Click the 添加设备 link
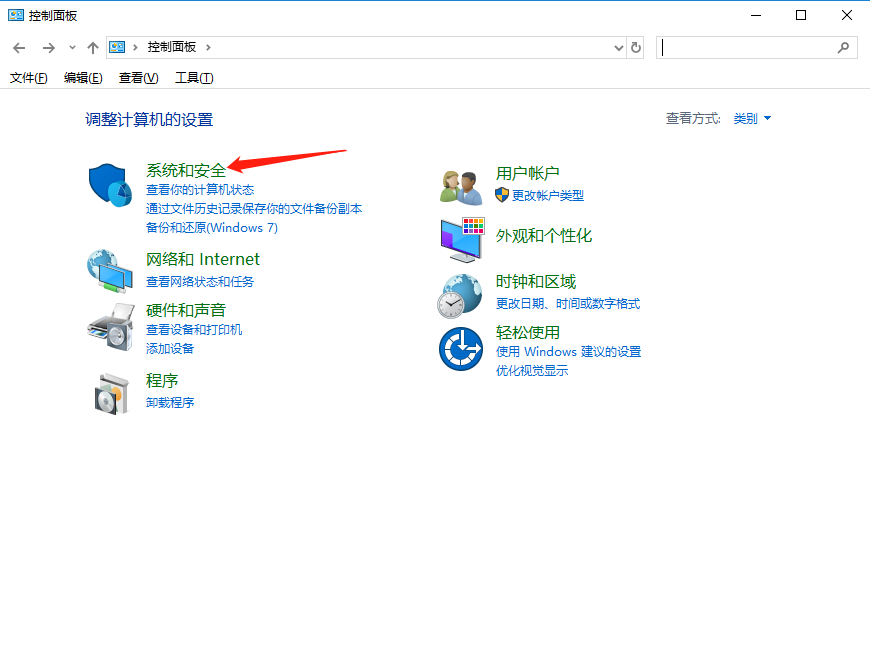The image size is (870, 653). (x=170, y=348)
